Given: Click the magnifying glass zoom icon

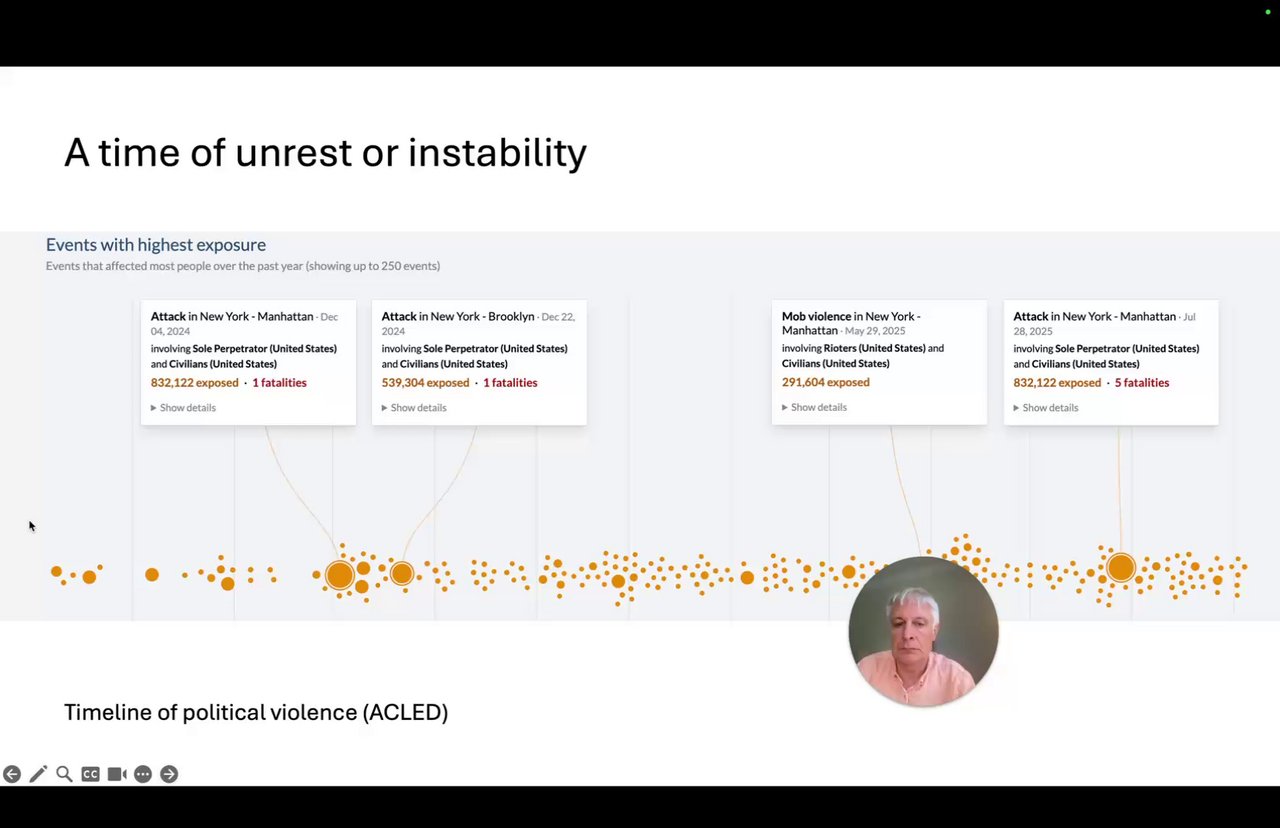Looking at the screenshot, I should click(64, 774).
